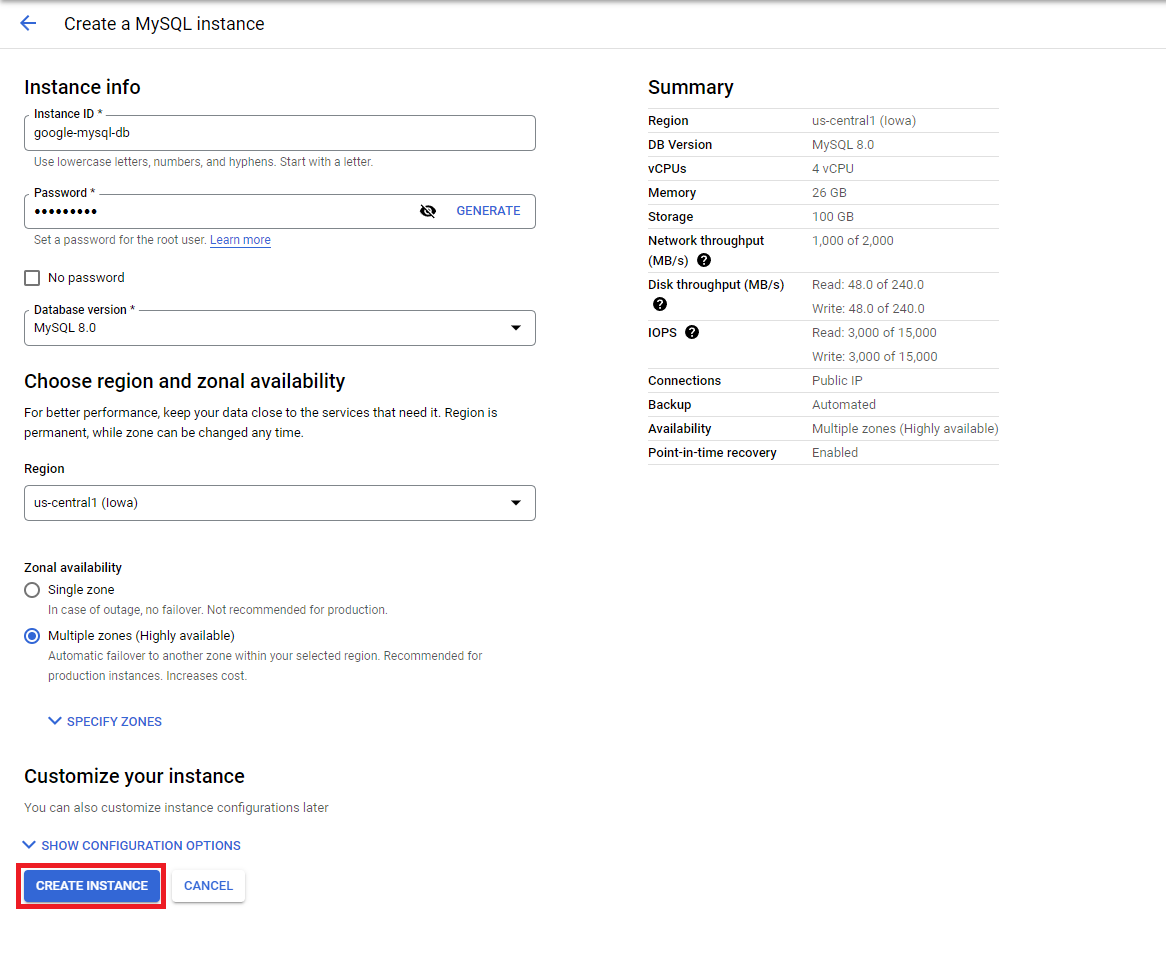Select Single zone radio option
Viewport: 1166px width, 959px height.
(x=32, y=590)
